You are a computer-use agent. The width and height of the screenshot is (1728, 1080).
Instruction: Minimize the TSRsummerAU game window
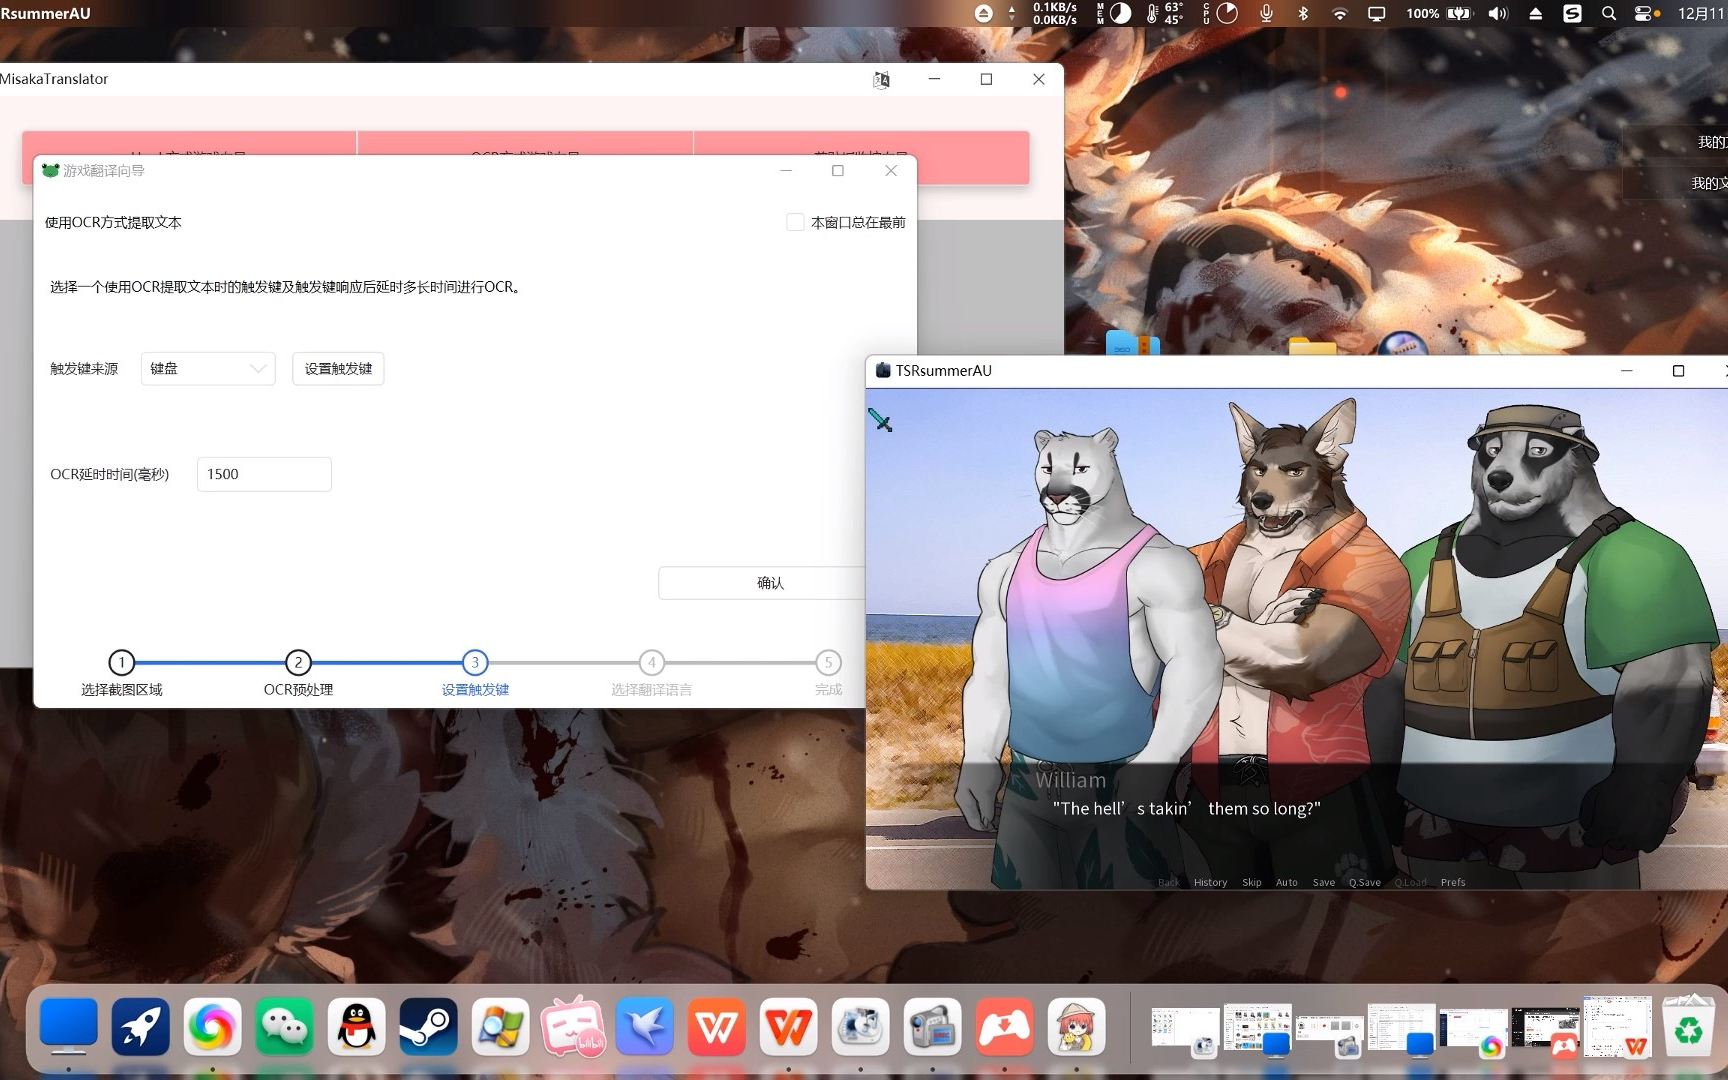pyautogui.click(x=1626, y=371)
